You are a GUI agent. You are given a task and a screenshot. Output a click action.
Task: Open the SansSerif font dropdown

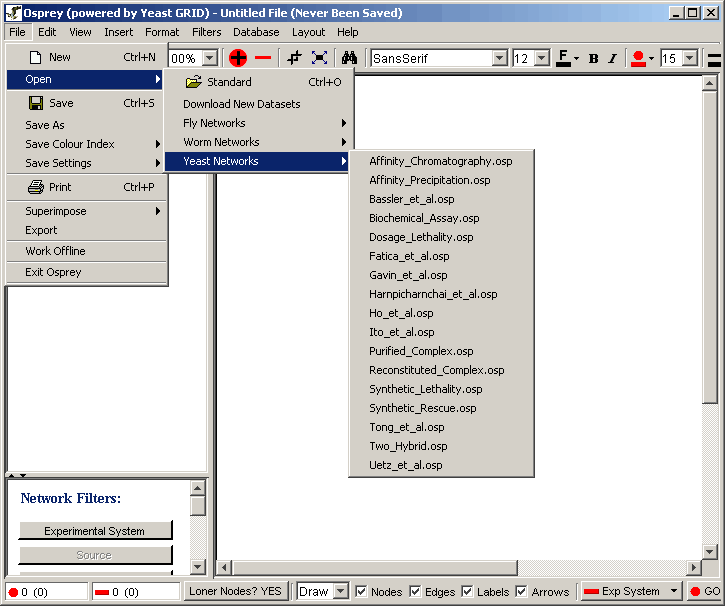pos(499,58)
